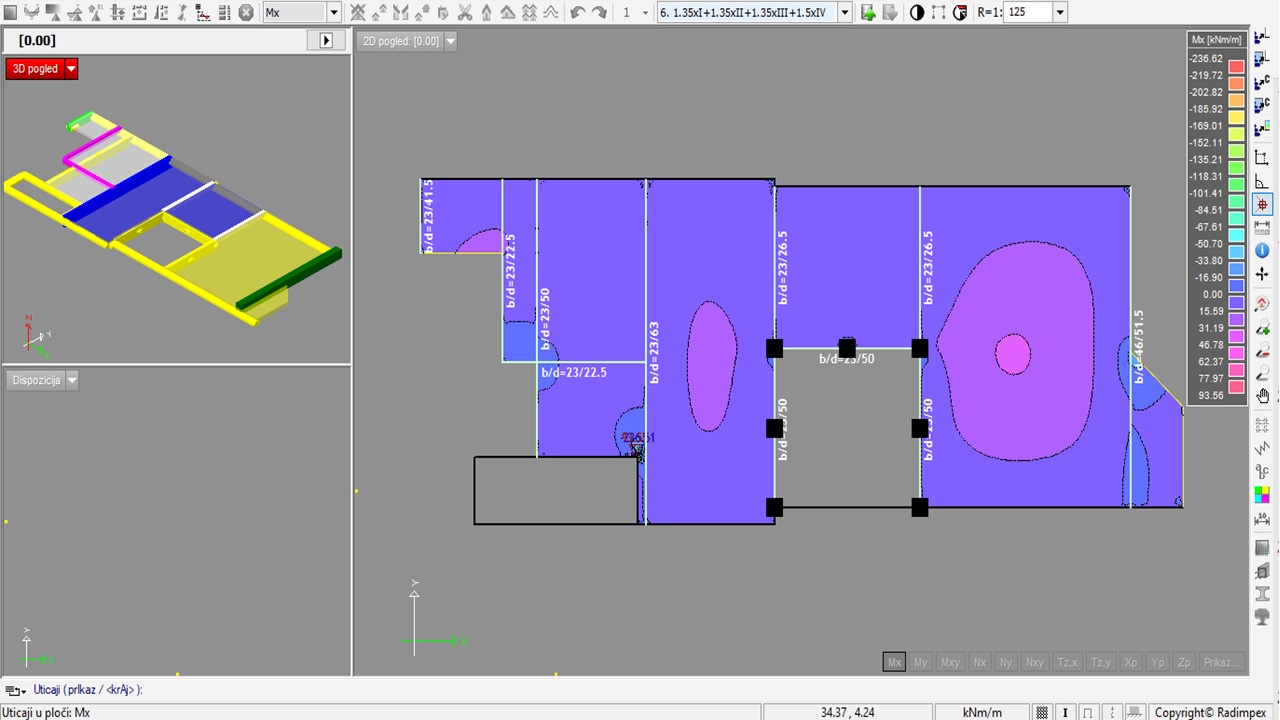Click the R=1: scale input field
1280x720 pixels.
tap(1028, 13)
